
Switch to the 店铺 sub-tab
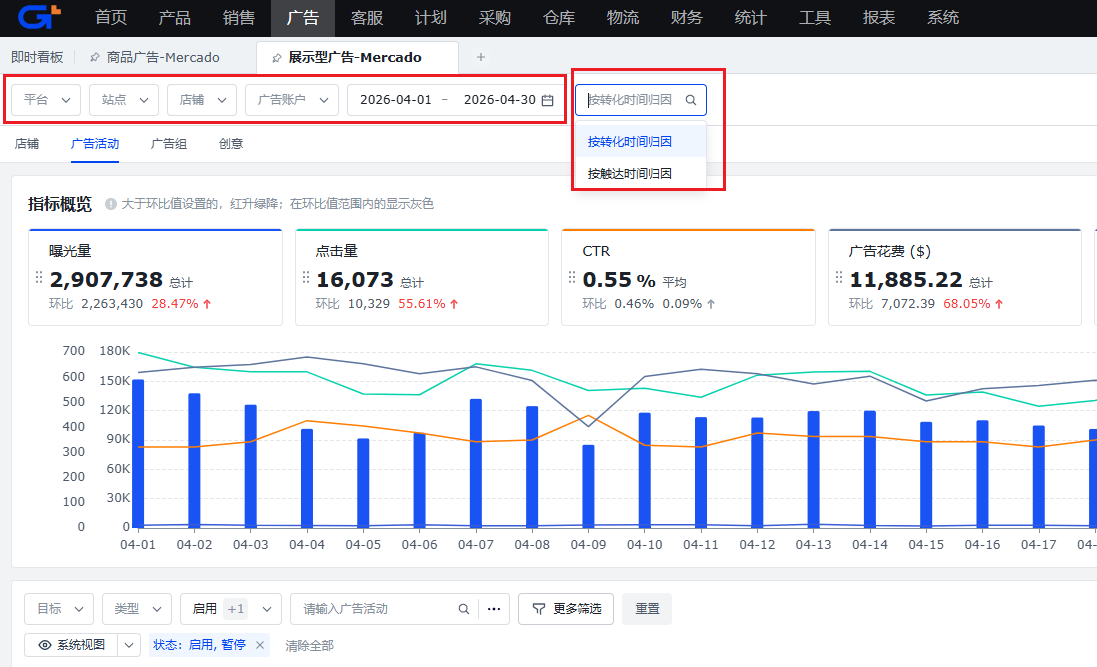click(27, 143)
